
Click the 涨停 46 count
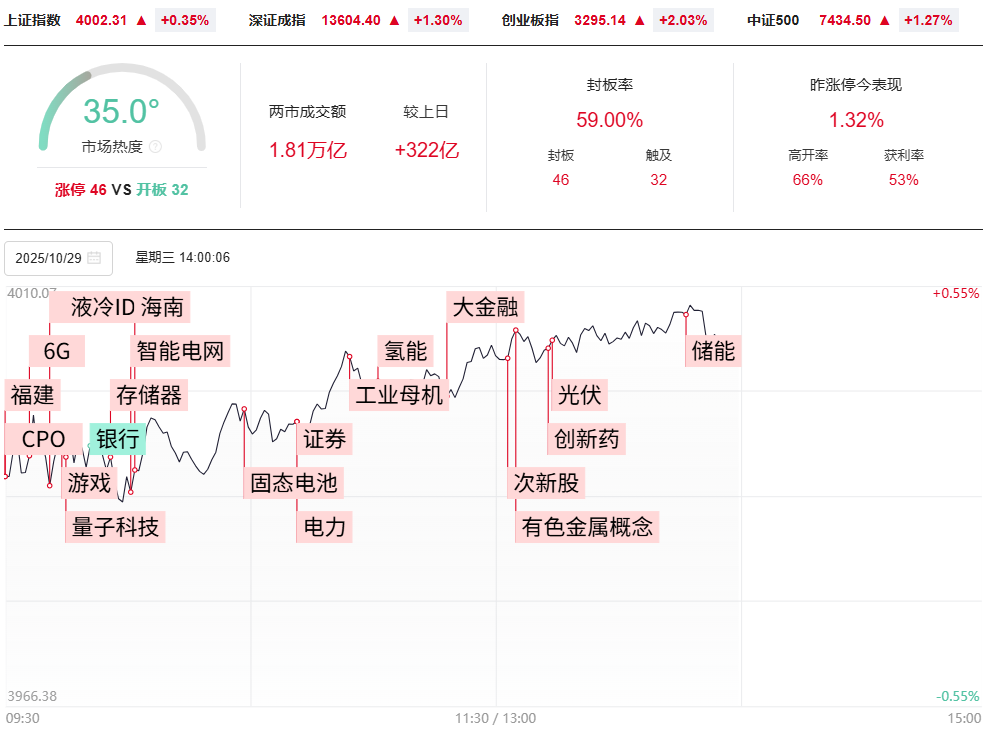tap(81, 189)
